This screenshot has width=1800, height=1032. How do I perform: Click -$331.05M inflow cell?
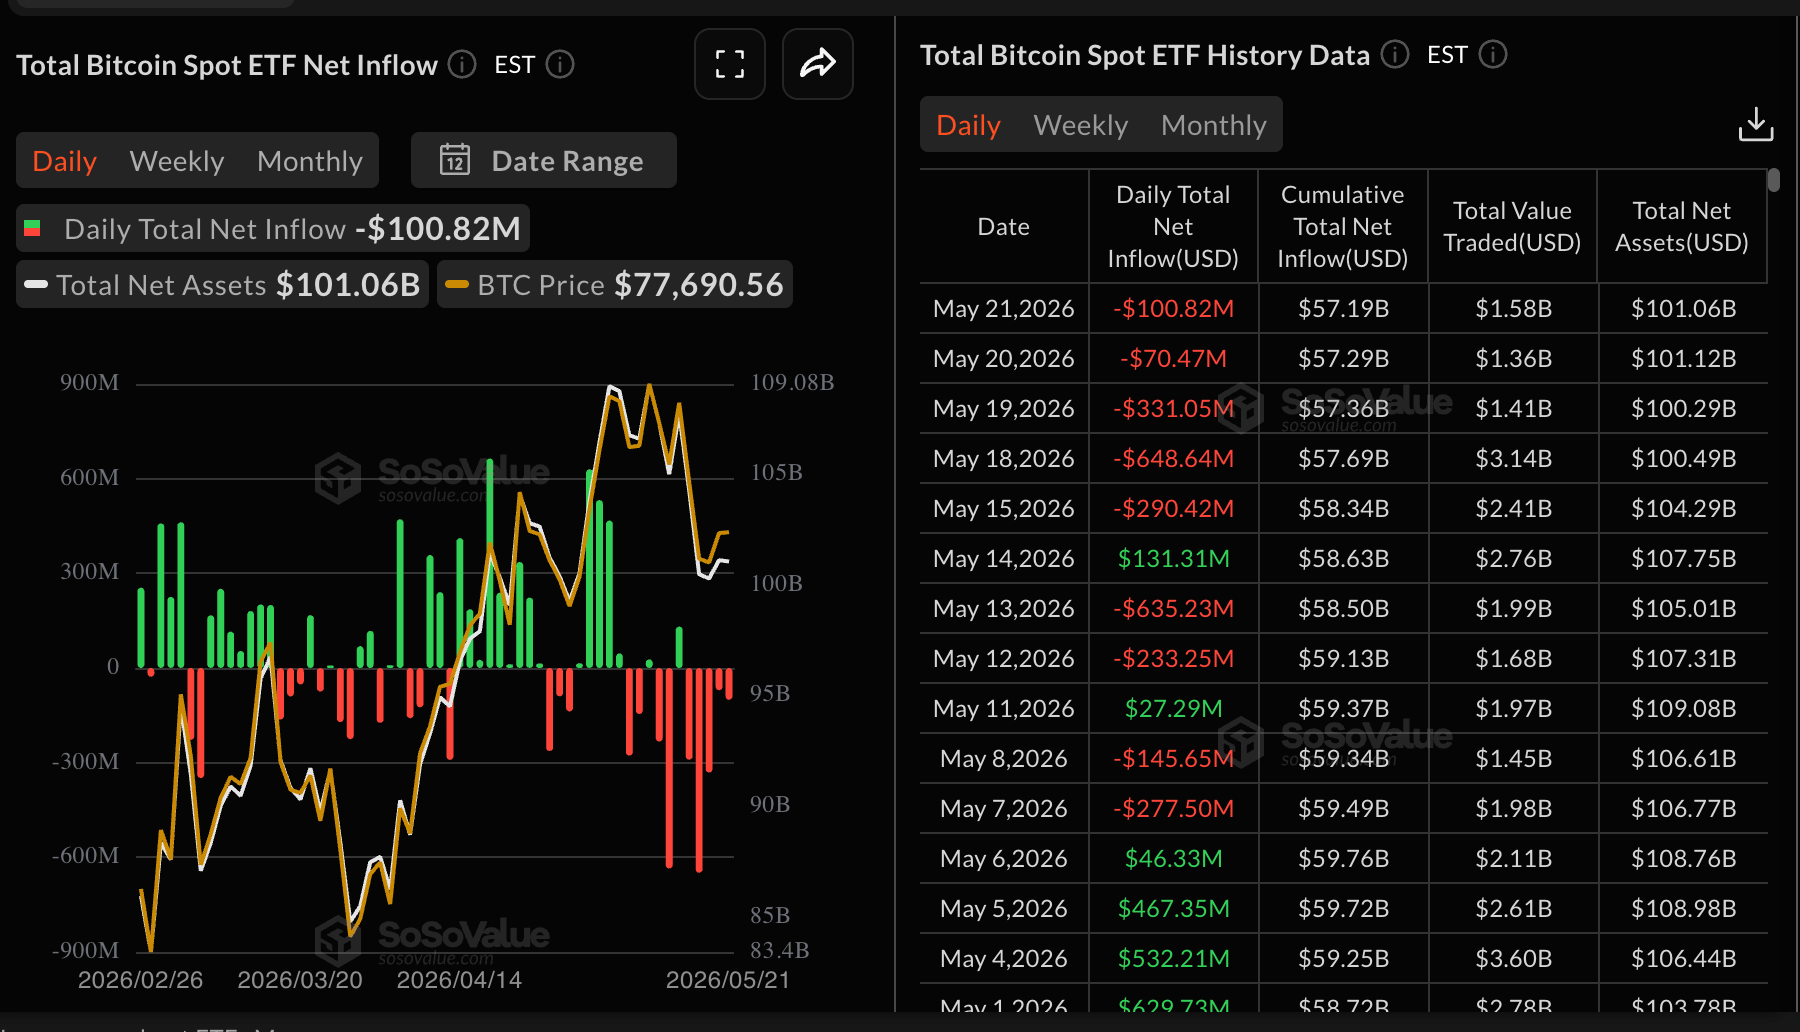1173,409
